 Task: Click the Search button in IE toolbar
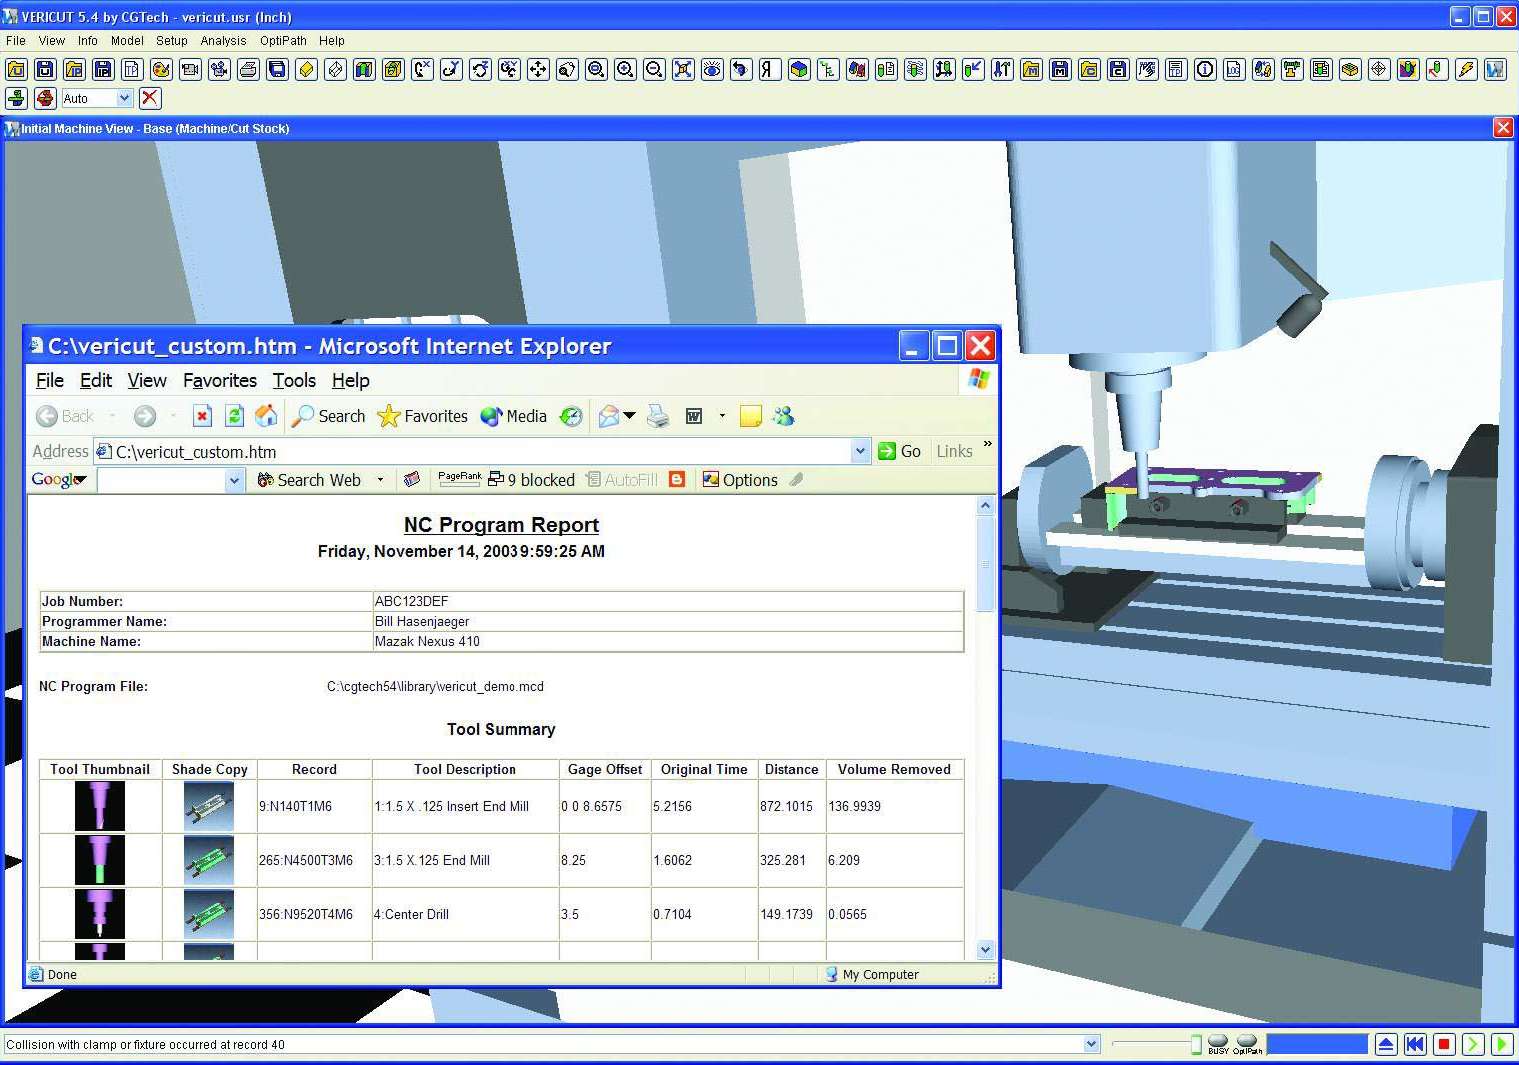[x=329, y=416]
